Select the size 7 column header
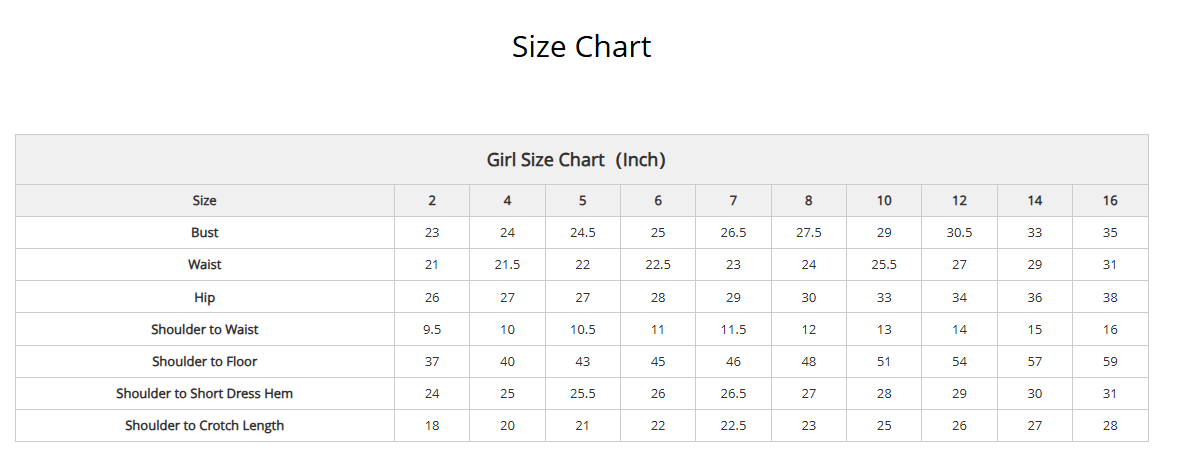 pyautogui.click(x=733, y=201)
